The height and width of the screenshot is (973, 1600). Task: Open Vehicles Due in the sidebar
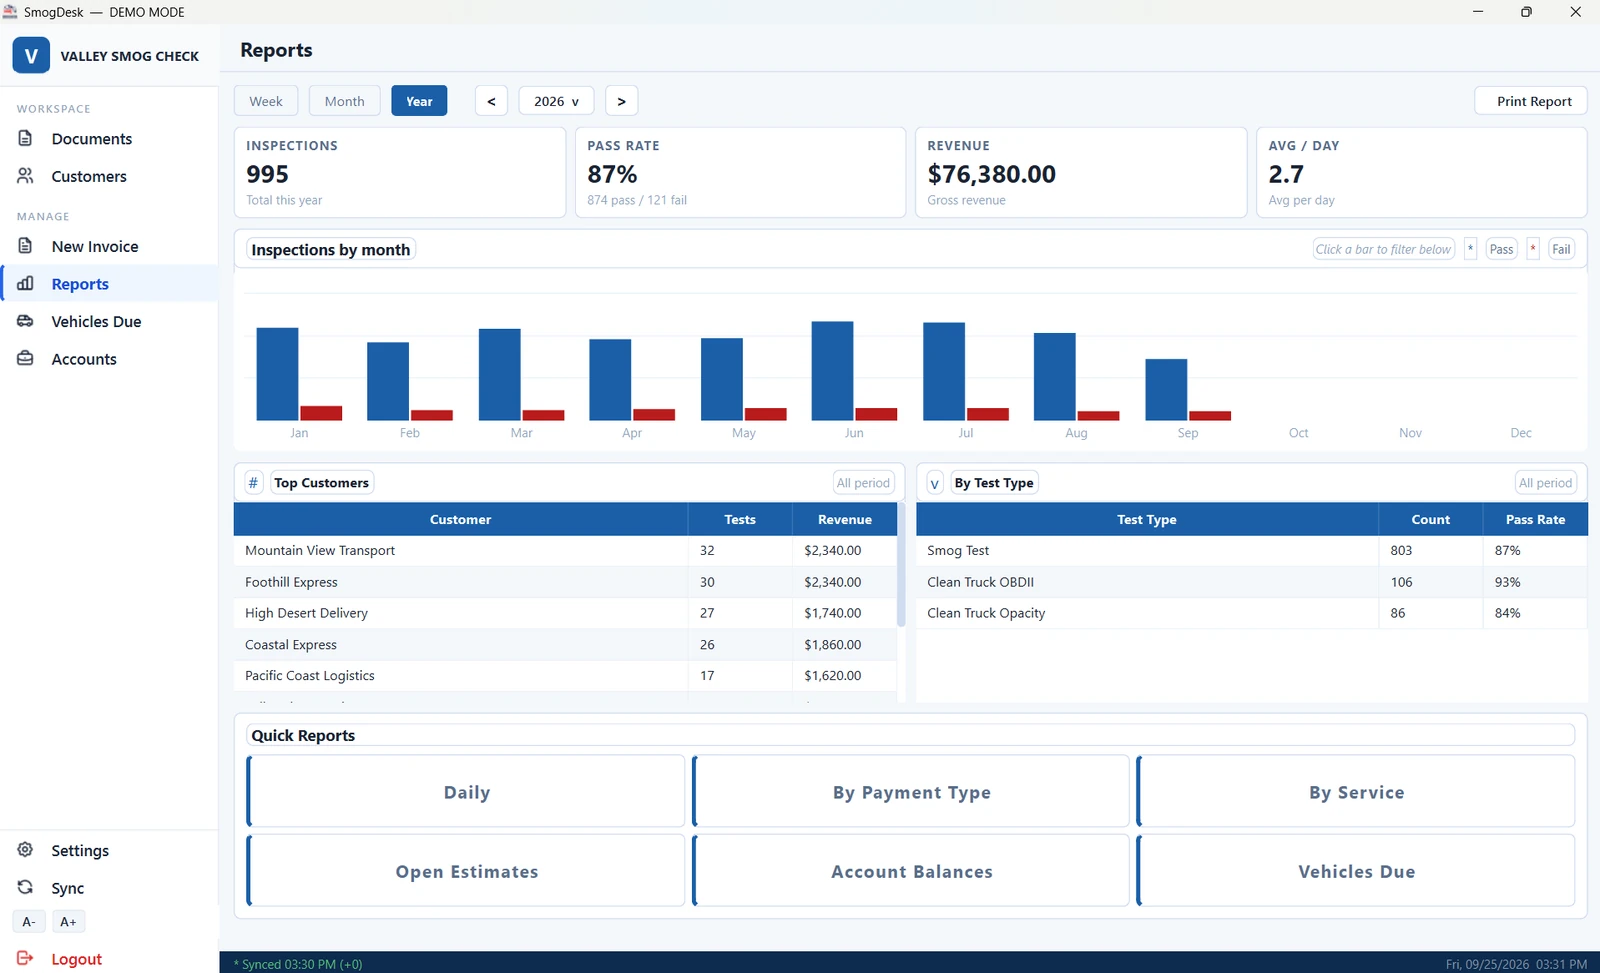tap(109, 321)
